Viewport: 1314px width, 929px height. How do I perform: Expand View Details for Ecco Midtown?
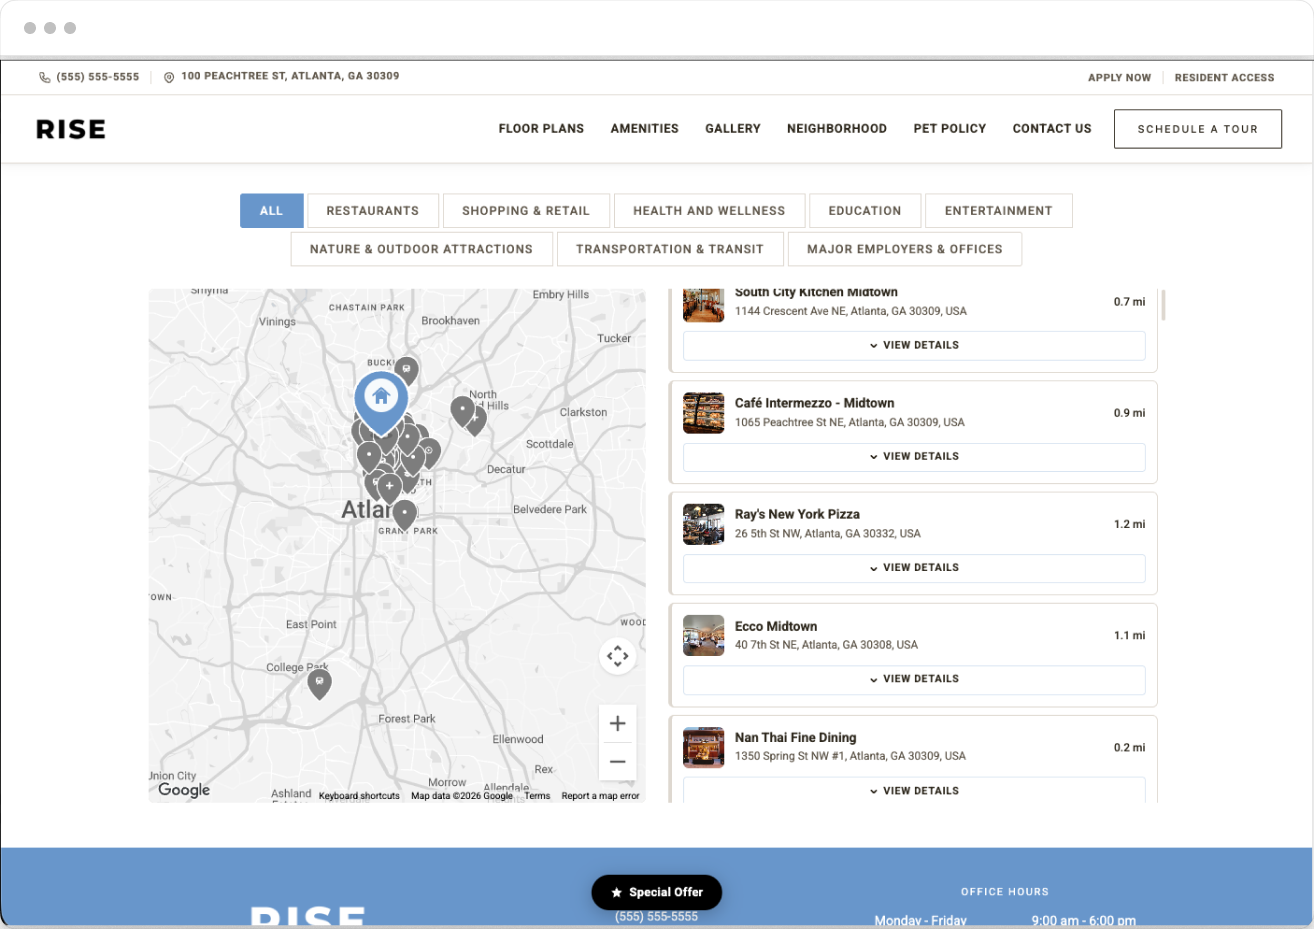tap(914, 679)
